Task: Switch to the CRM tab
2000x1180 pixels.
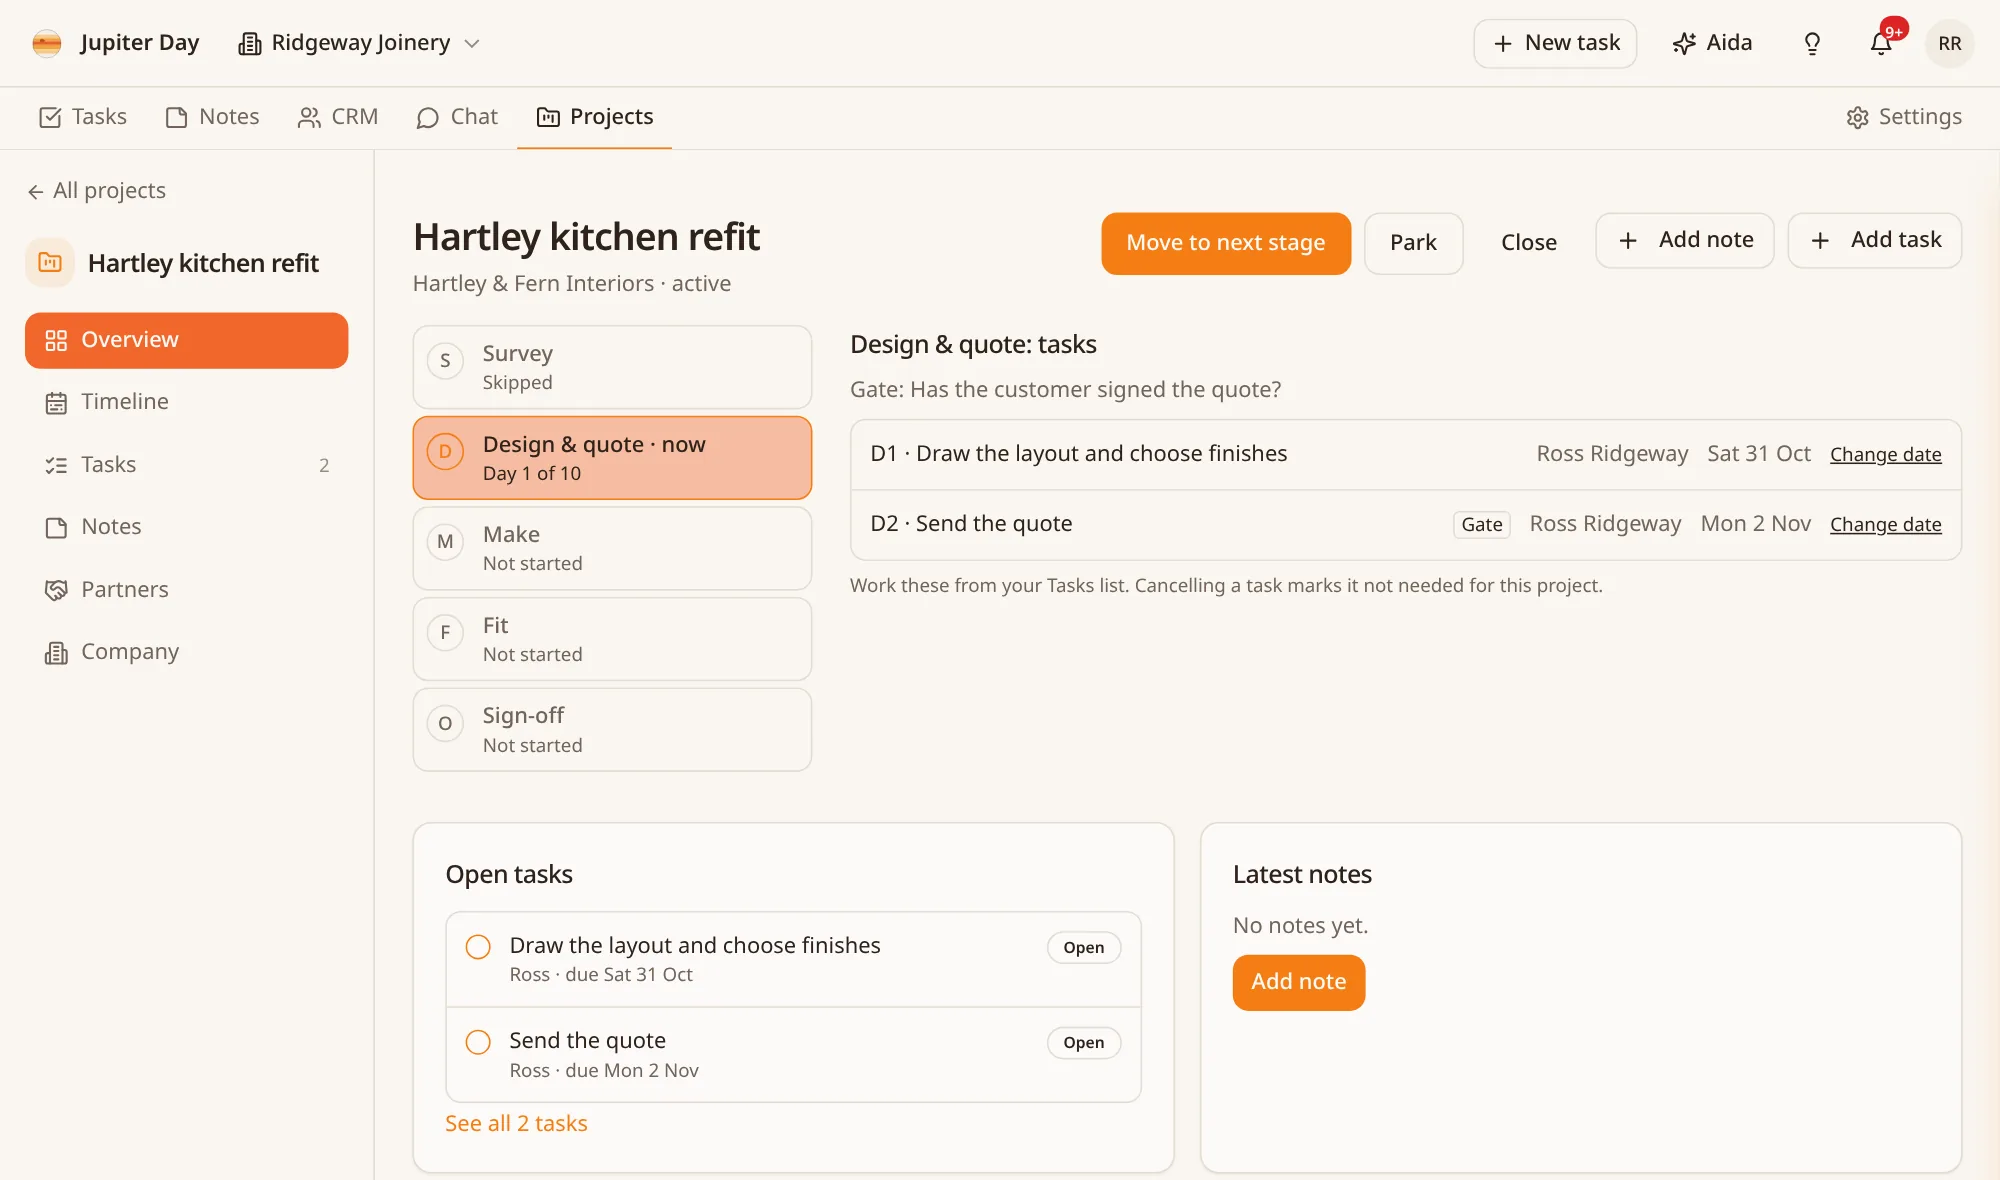Action: (338, 117)
